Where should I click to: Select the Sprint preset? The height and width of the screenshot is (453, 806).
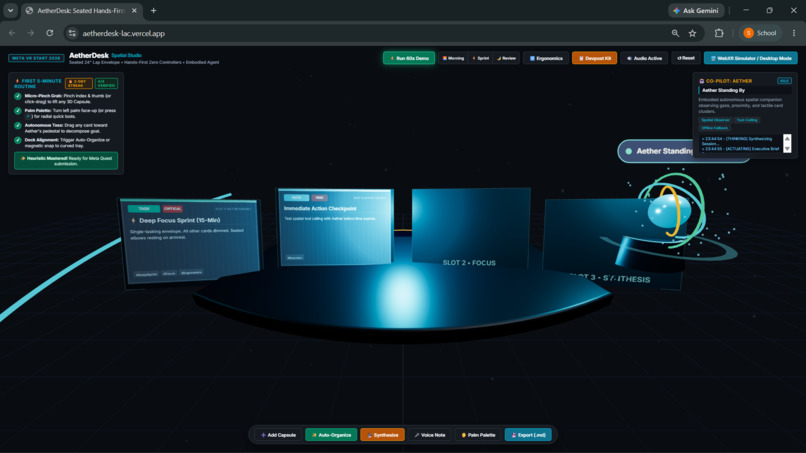point(481,58)
